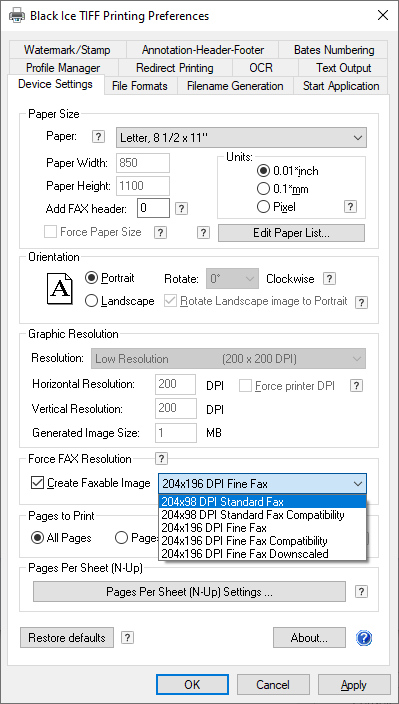The image size is (399, 704).
Task: Click Paper Width field
Action: pos(143,163)
